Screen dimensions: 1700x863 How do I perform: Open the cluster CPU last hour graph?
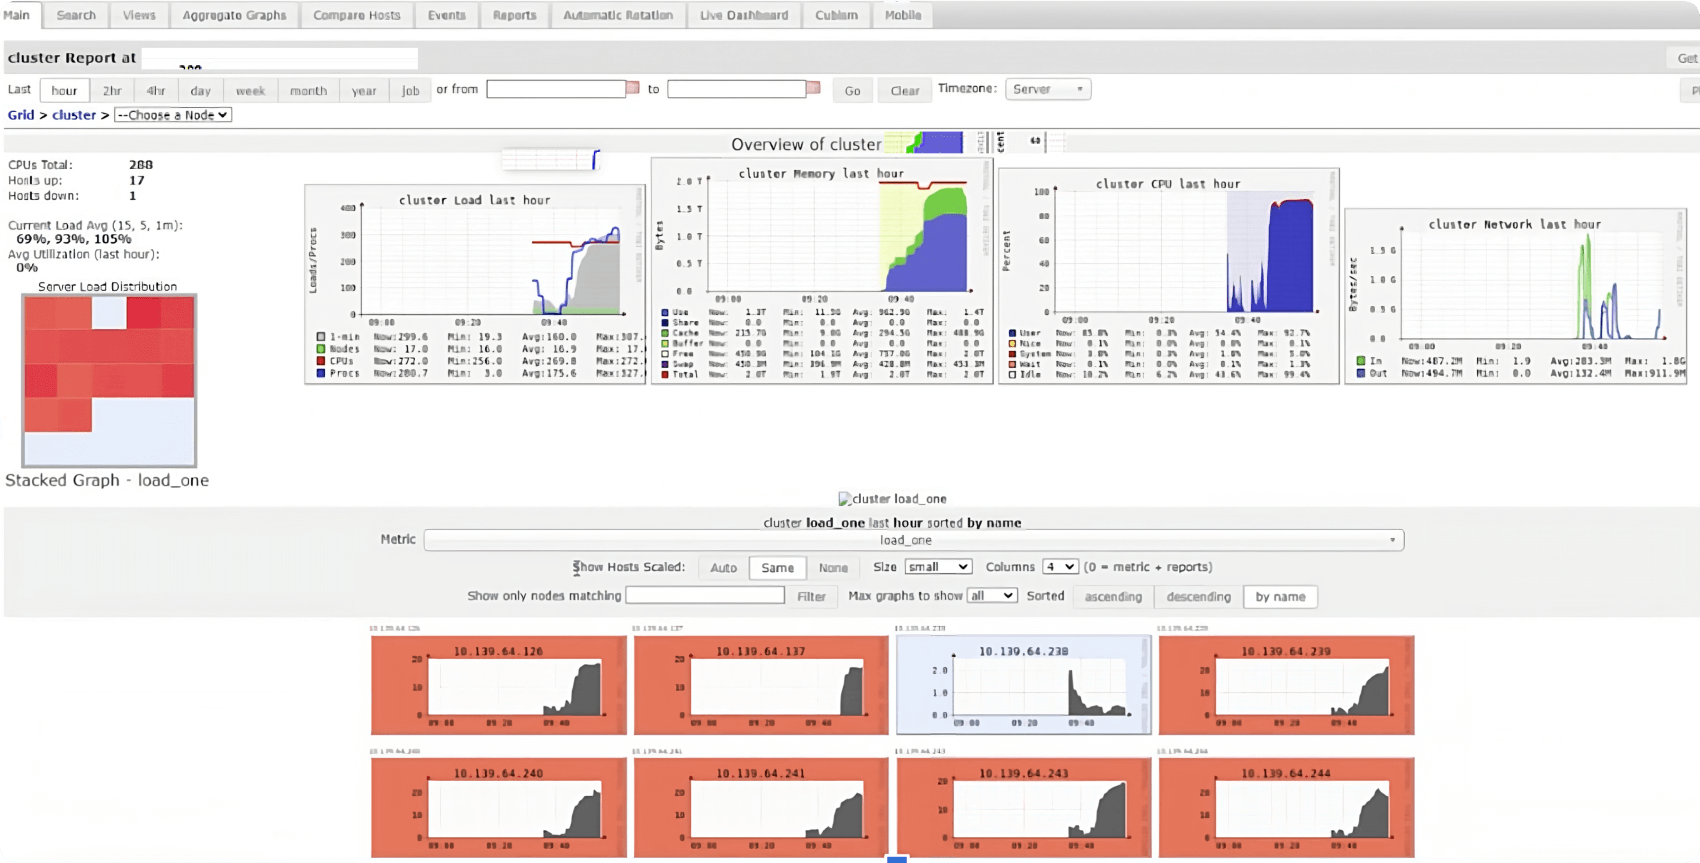[x=1168, y=276]
